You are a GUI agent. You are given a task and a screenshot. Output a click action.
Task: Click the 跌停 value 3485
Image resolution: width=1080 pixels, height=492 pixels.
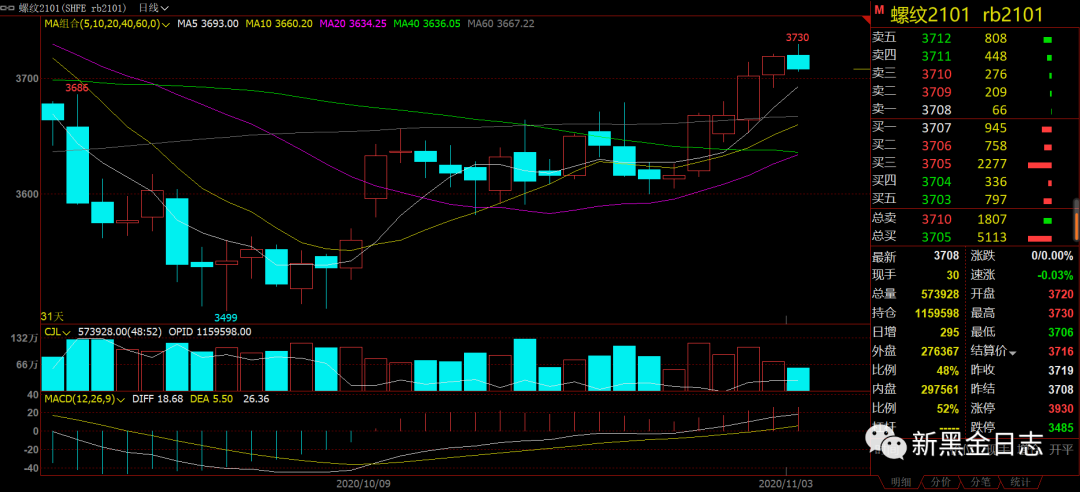1061,428
